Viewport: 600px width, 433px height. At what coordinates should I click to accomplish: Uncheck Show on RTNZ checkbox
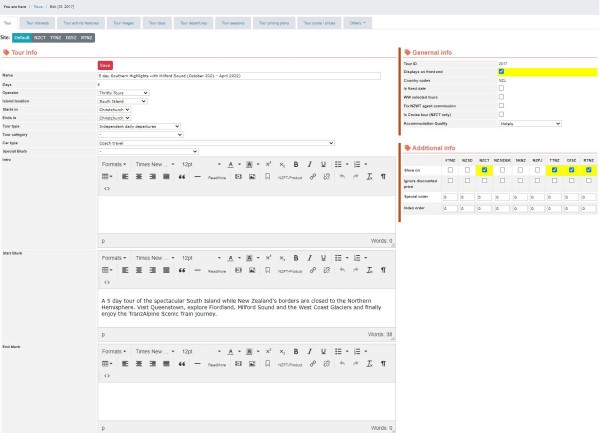589,170
